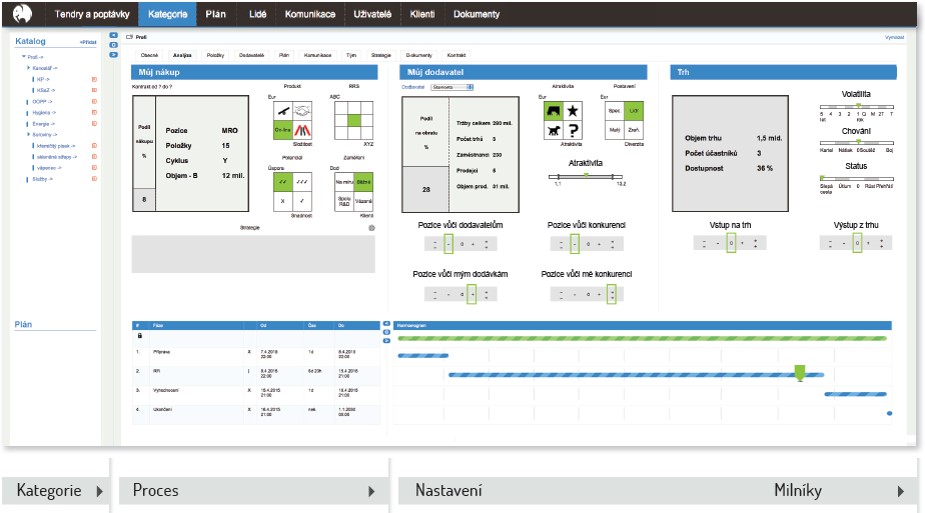This screenshot has width=925, height=513.
Task: Click selected zero in Vstup na trh
Action: [731, 243]
